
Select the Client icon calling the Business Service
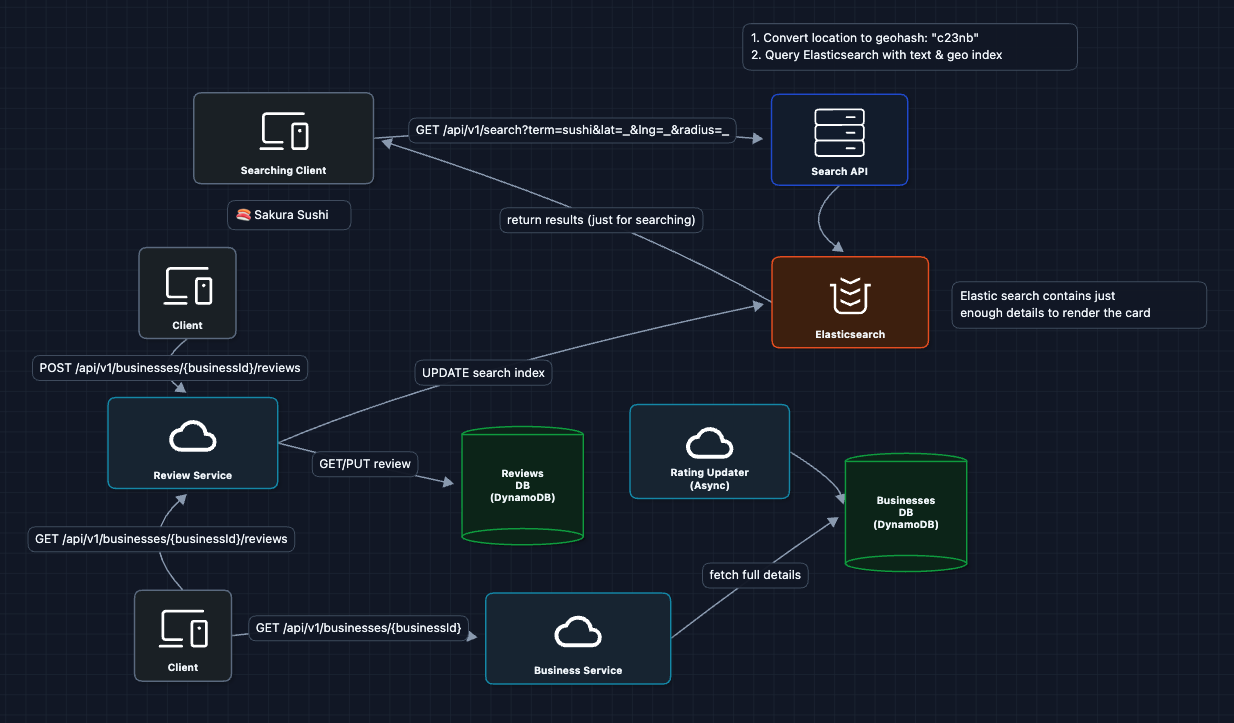[x=183, y=629]
